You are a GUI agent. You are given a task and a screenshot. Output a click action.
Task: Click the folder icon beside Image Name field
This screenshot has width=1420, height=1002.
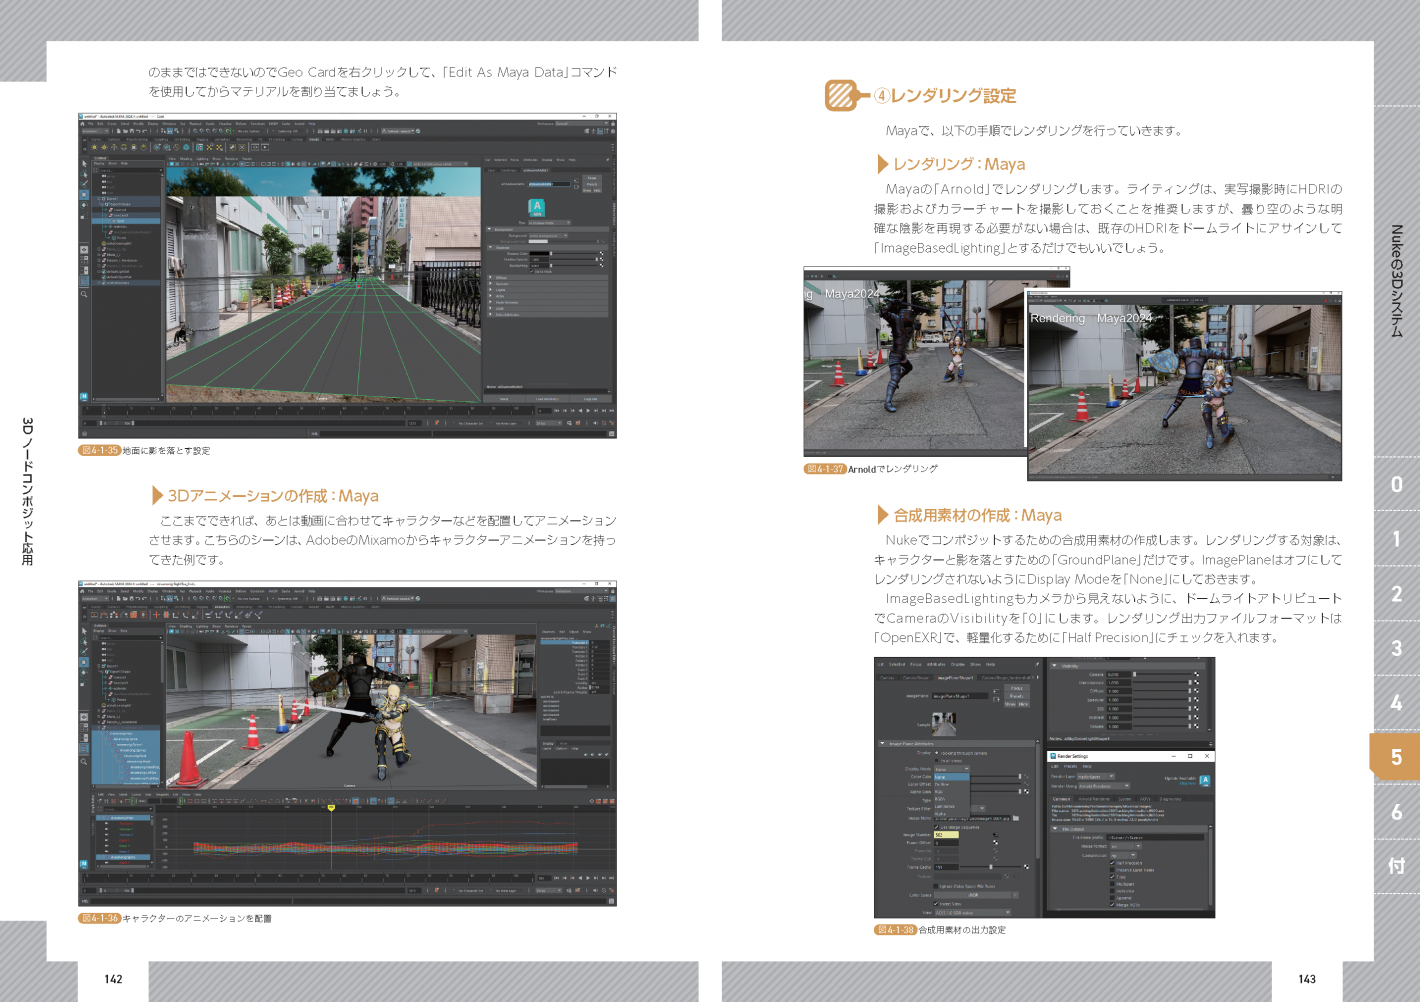[1016, 818]
